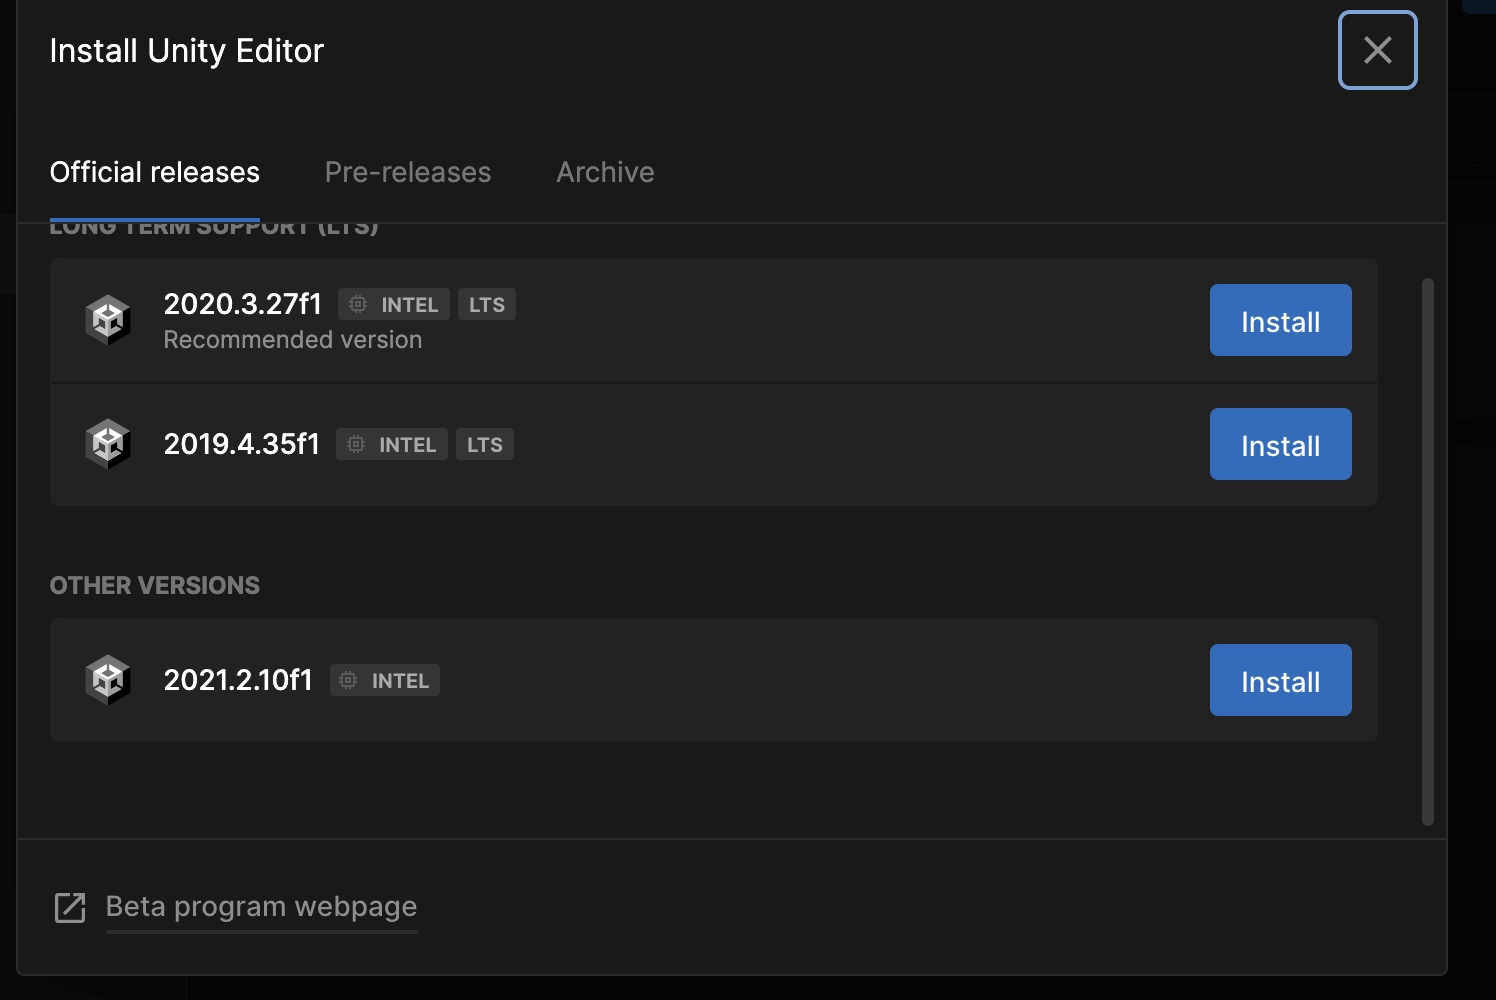This screenshot has width=1496, height=1000.
Task: Install Unity version 2020.3.27f1
Action: coord(1280,320)
